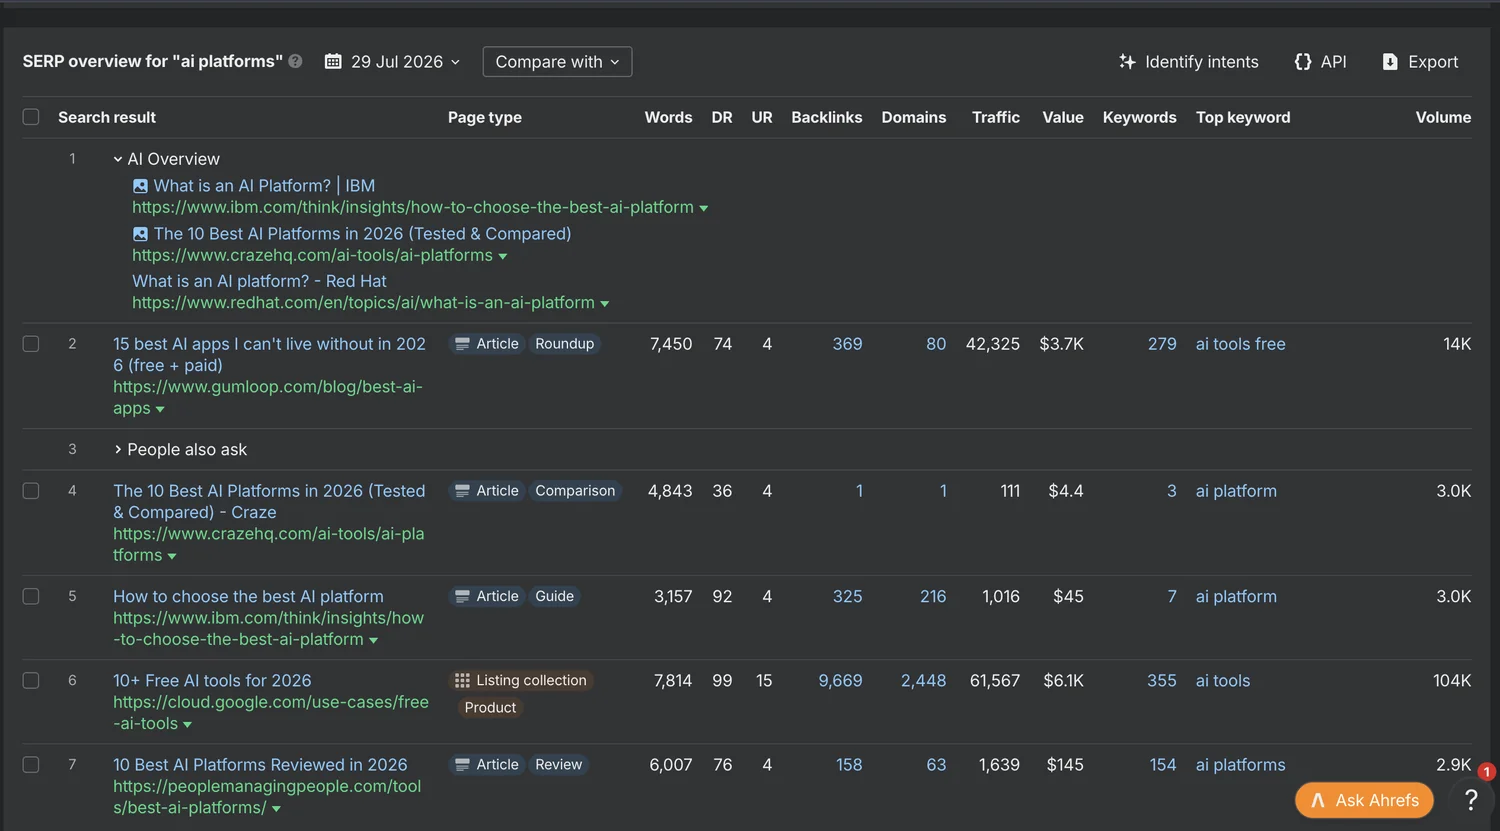Open '10 Best AI Platforms Reviewed in 2026' link
The width and height of the screenshot is (1500, 831).
pos(260,765)
